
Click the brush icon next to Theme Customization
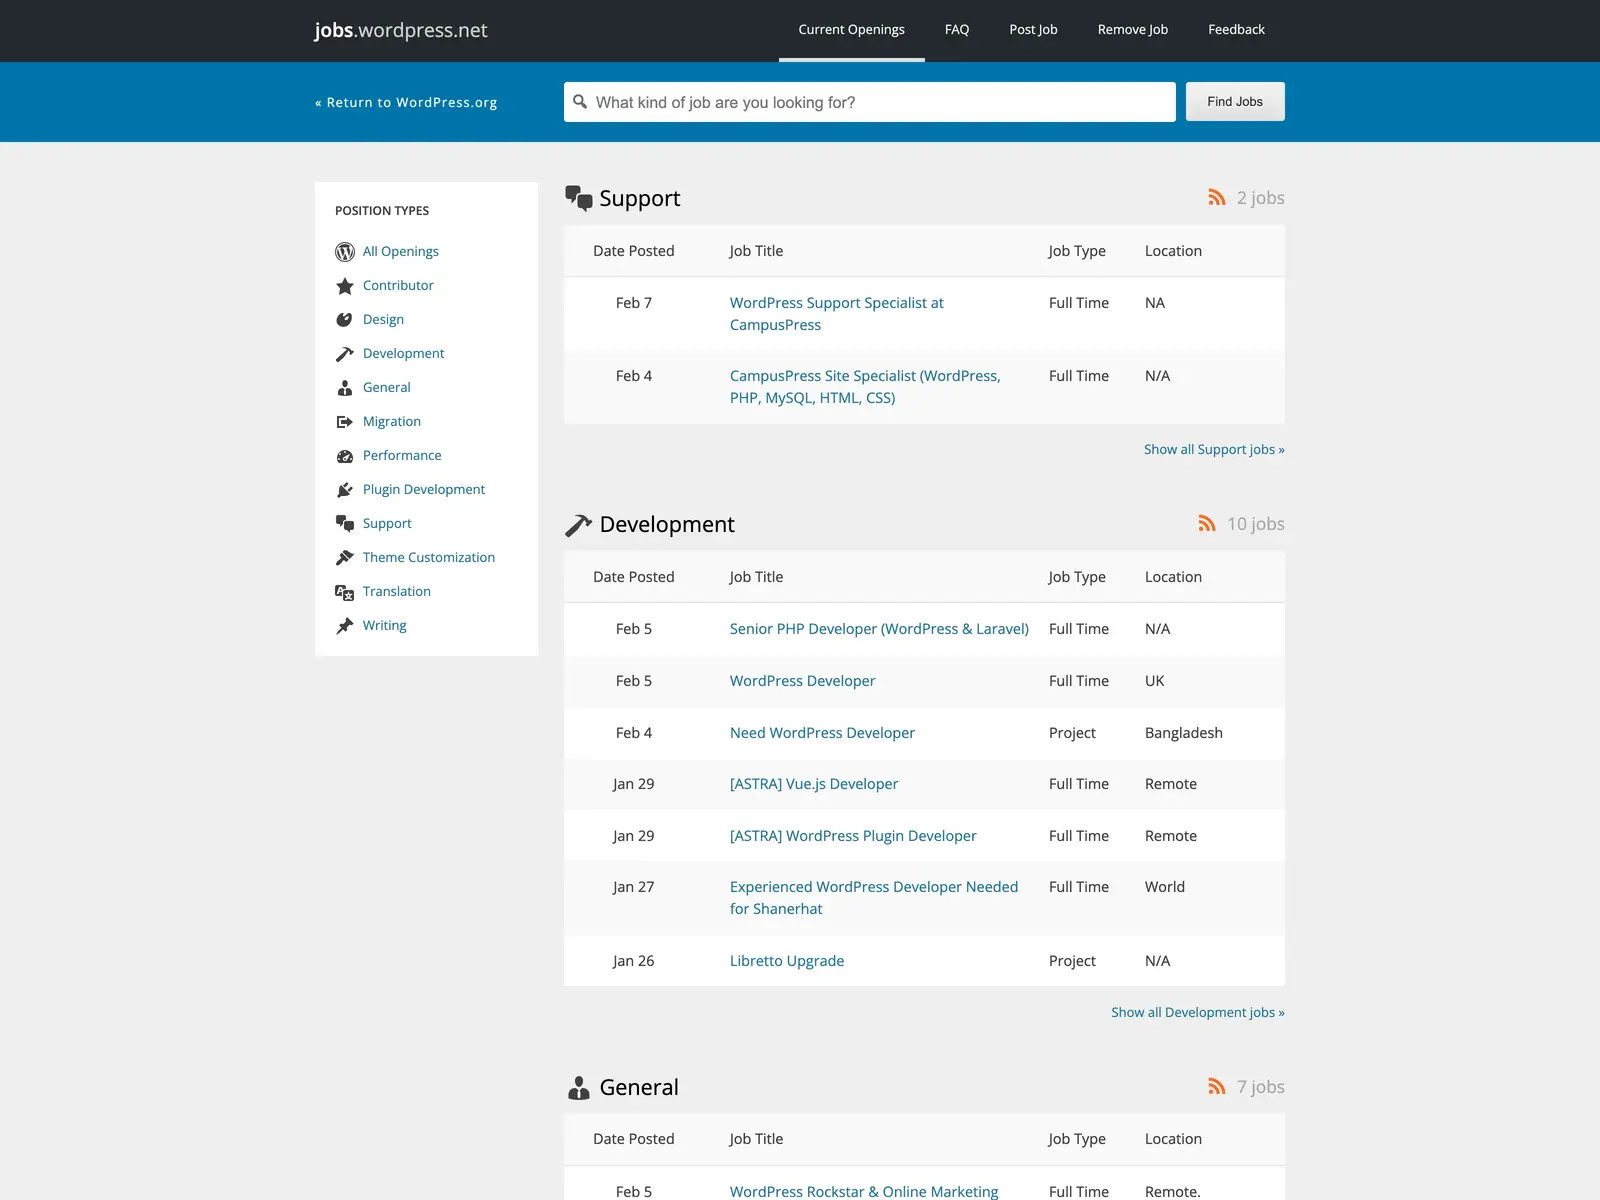pyautogui.click(x=345, y=558)
